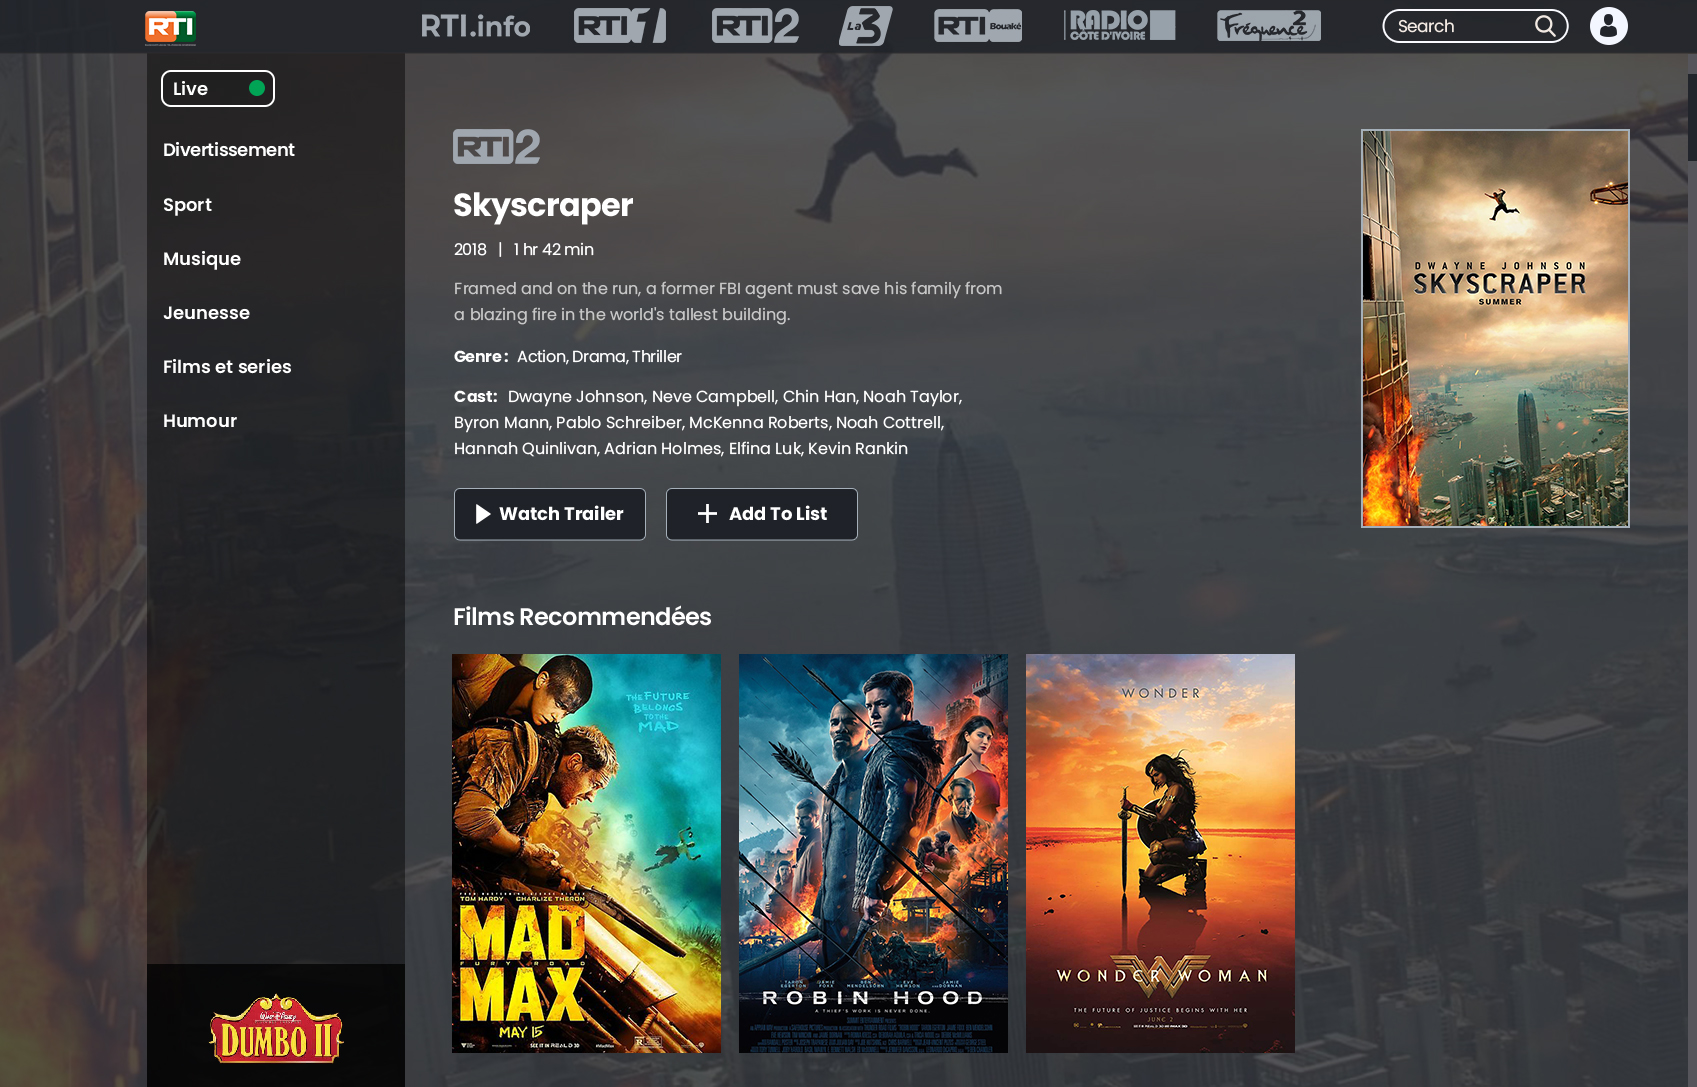Viewport: 1697px width, 1087px height.
Task: Open the Films et series category
Action: click(227, 367)
